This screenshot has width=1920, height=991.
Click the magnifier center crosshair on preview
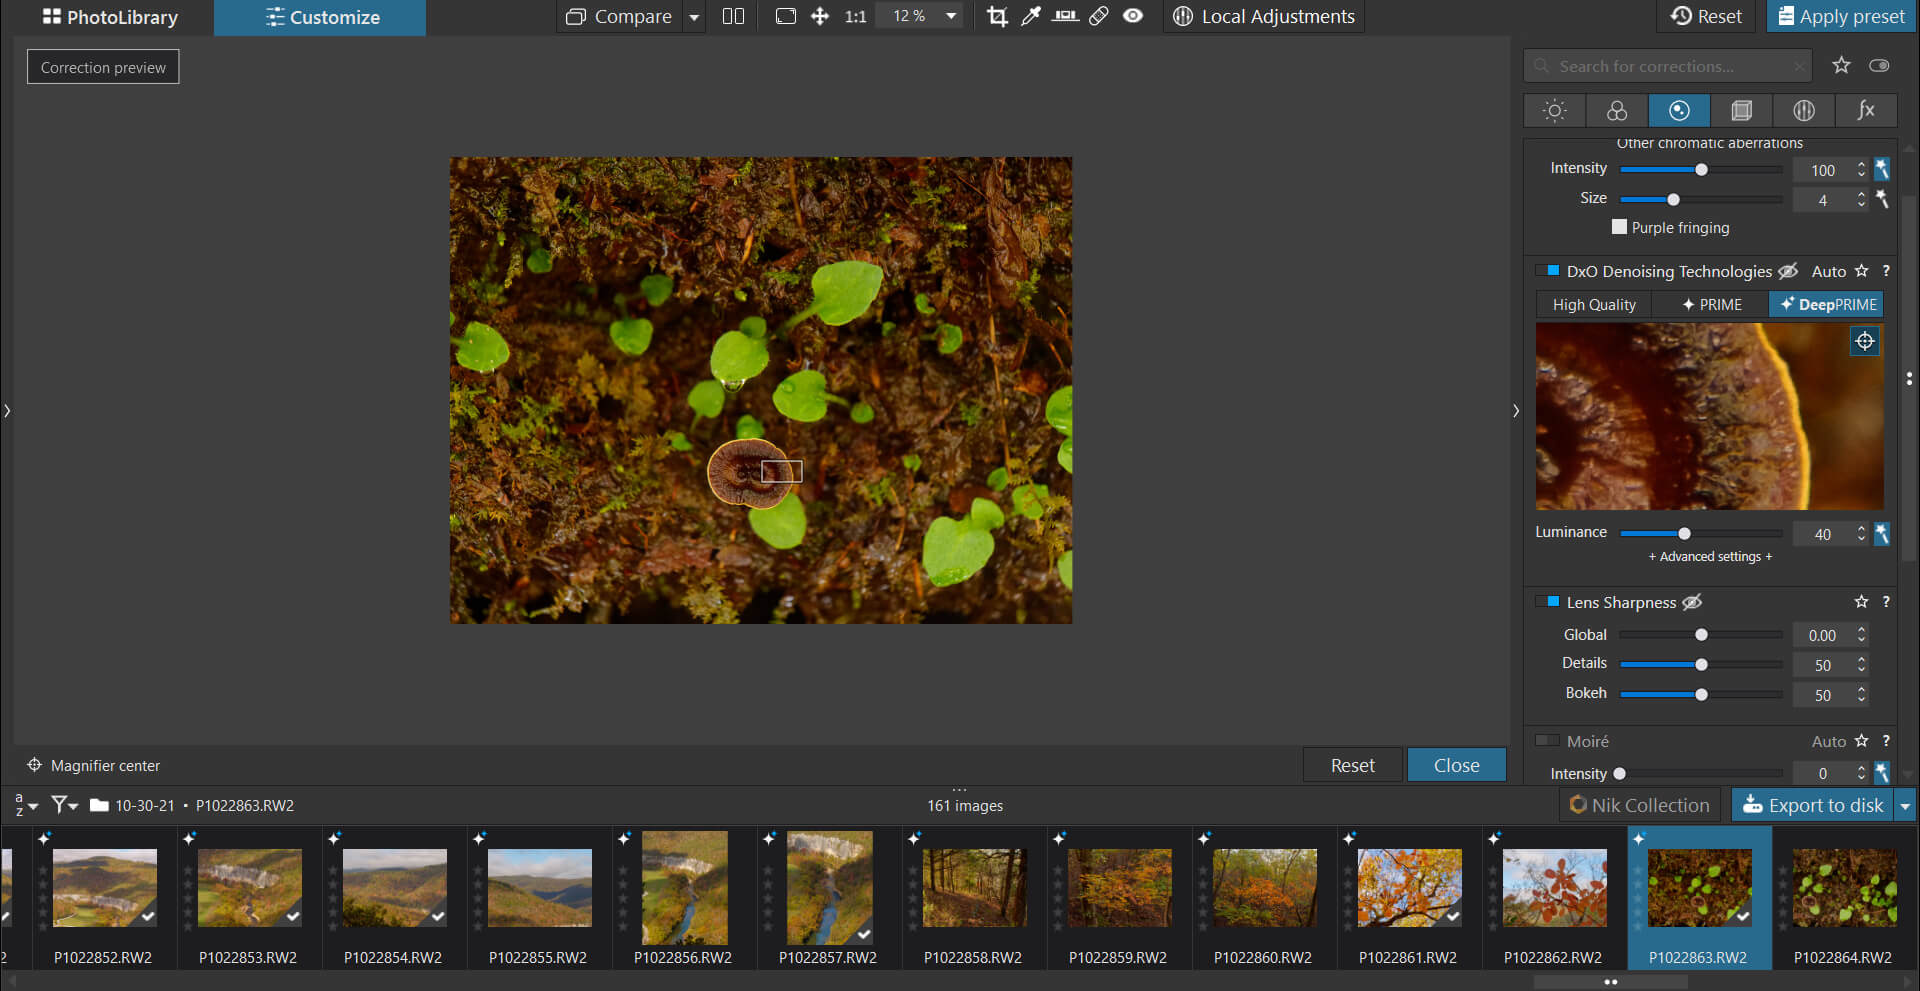point(1865,341)
